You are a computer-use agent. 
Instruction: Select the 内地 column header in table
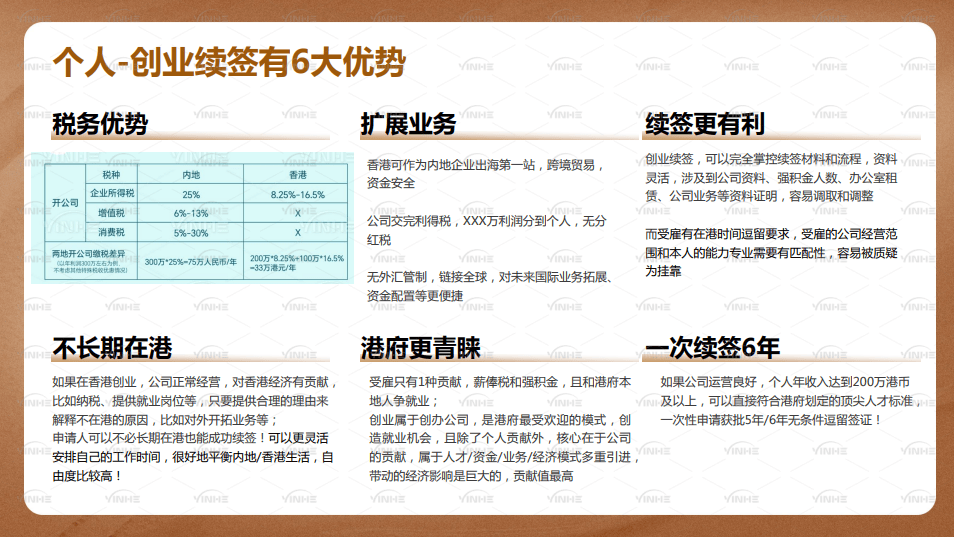click(x=190, y=174)
